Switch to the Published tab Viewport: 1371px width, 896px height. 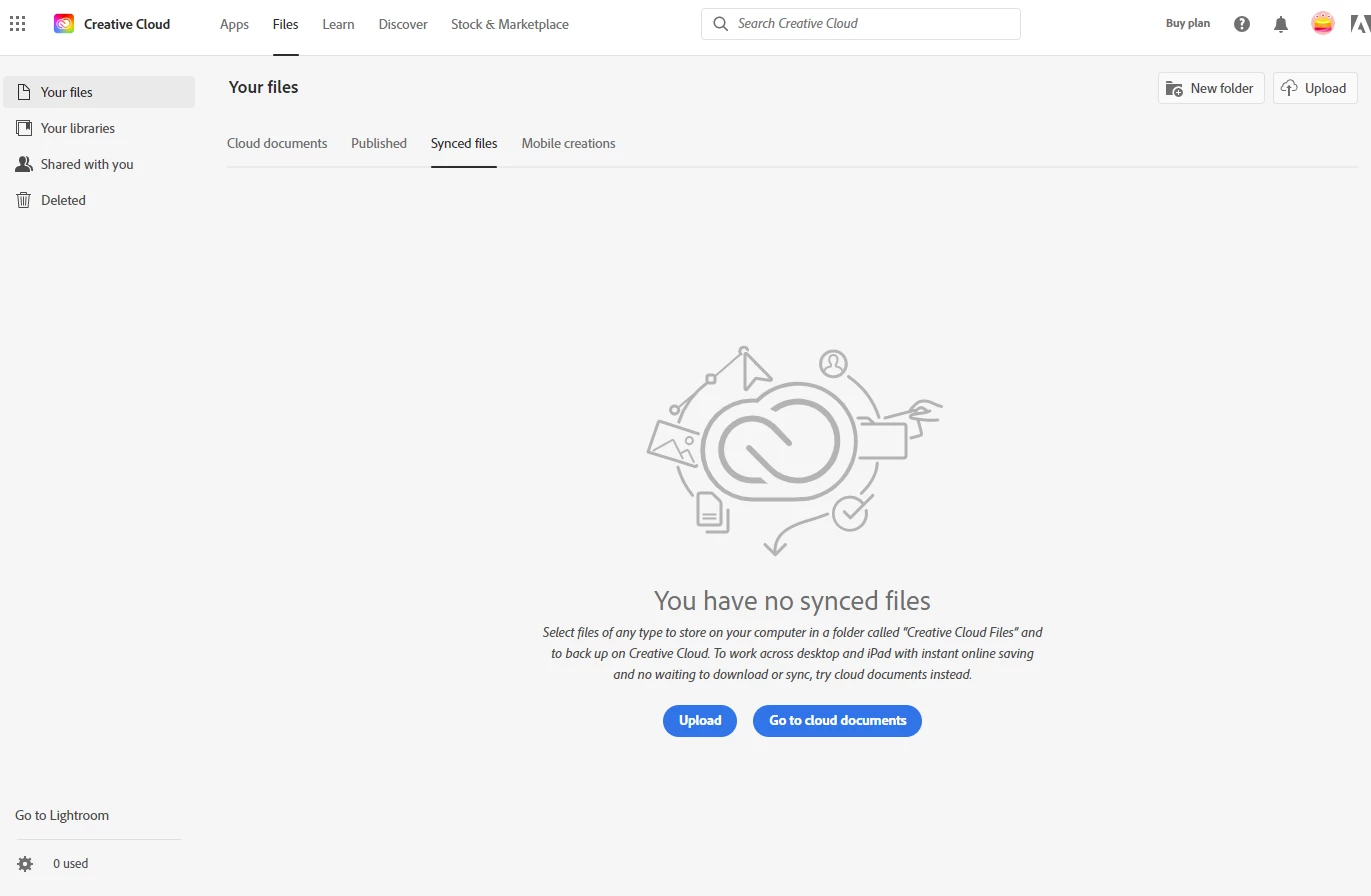pos(379,143)
